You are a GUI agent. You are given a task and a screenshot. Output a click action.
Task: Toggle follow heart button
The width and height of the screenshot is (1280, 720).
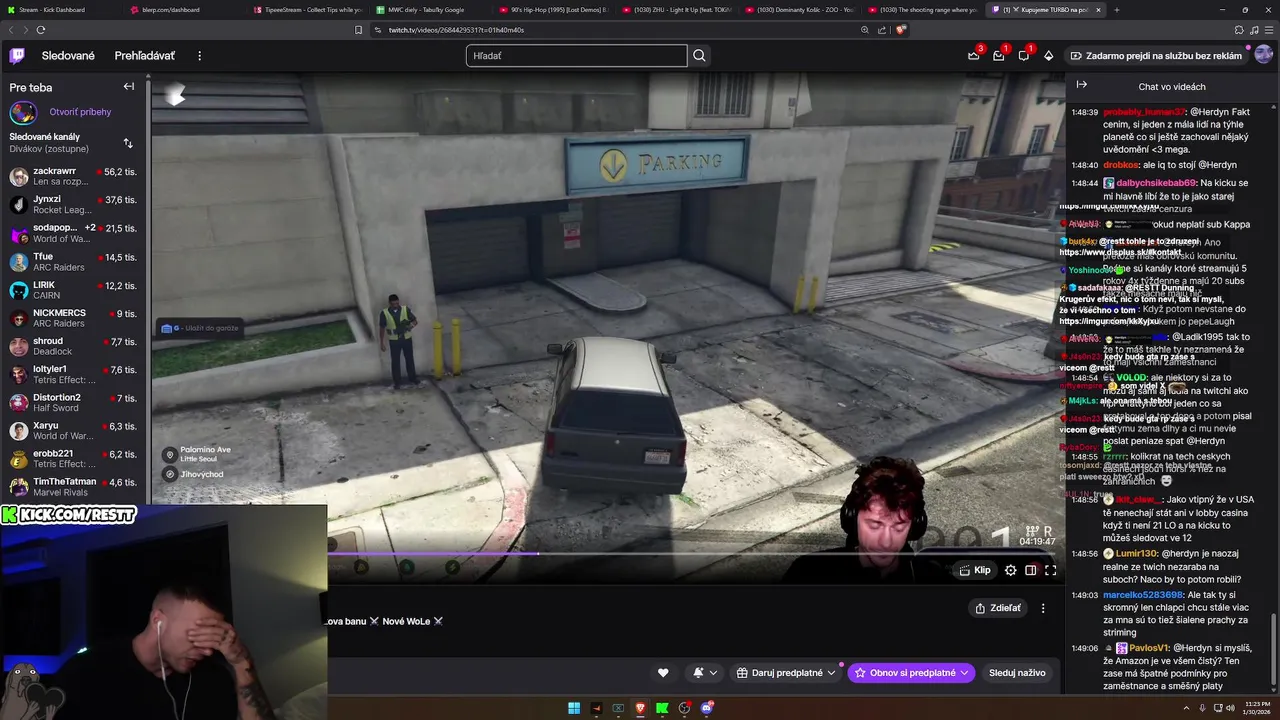coord(662,673)
